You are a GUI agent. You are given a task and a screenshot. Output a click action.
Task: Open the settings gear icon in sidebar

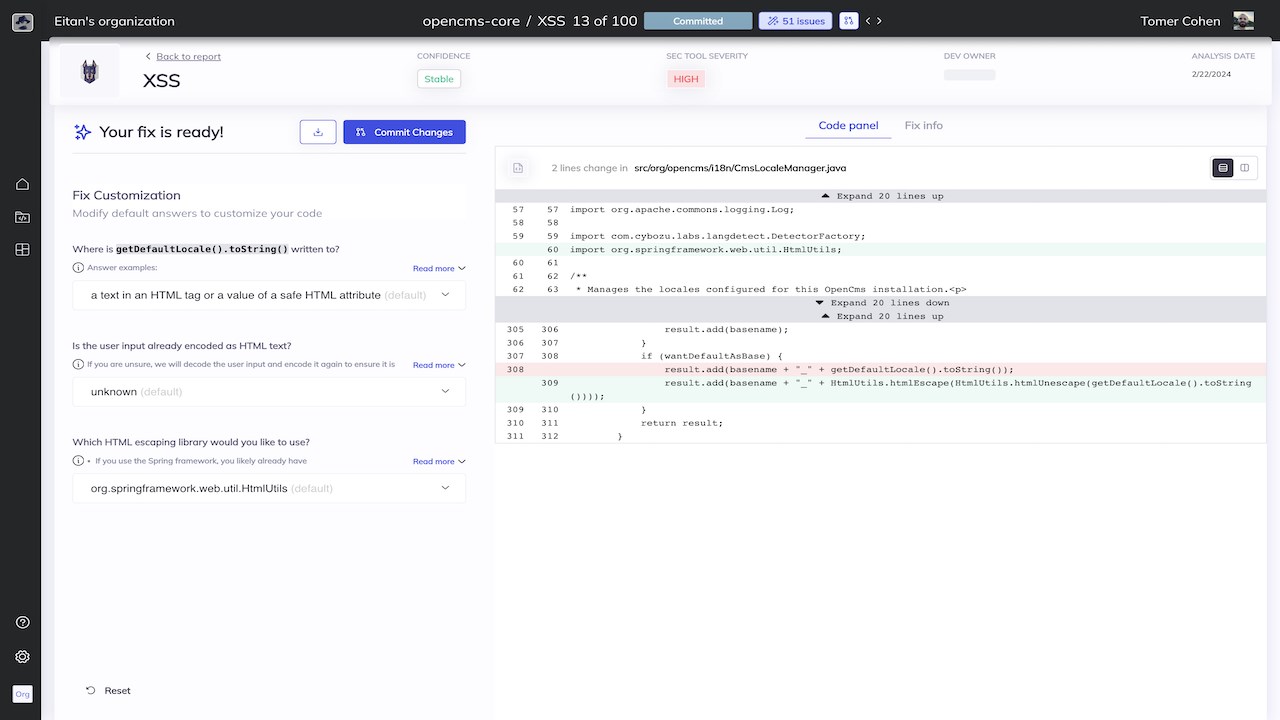click(22, 657)
